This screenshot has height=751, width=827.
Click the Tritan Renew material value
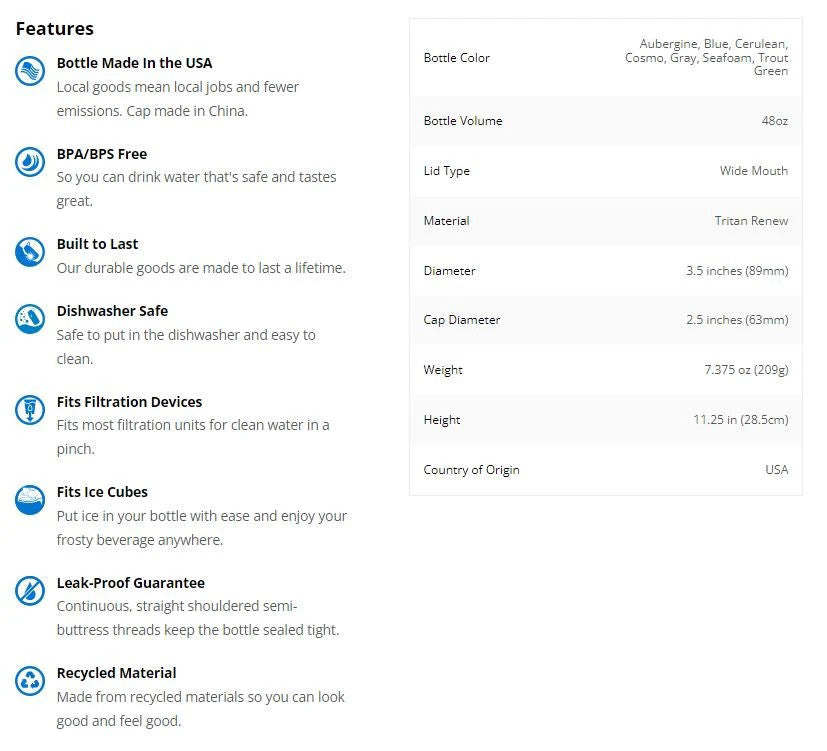[x=751, y=220]
